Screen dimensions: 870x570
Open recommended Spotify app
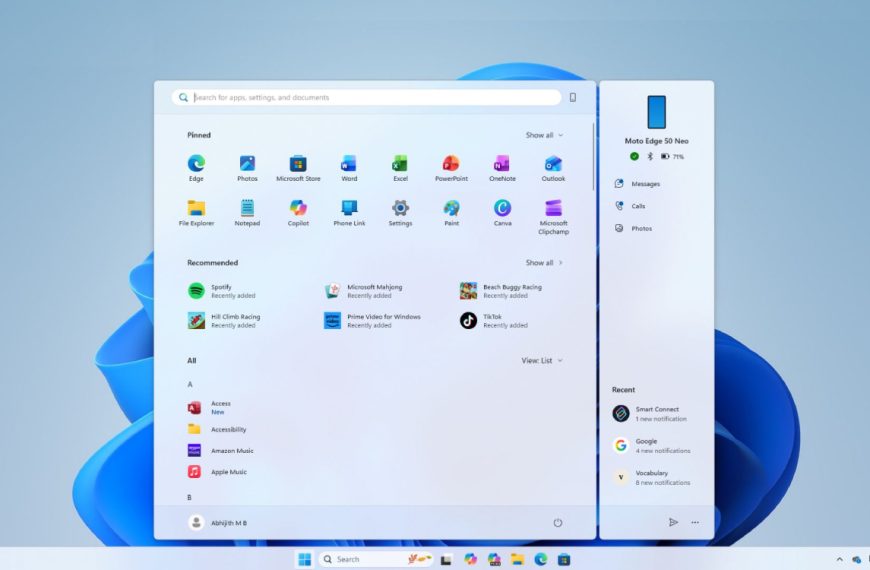click(x=222, y=291)
